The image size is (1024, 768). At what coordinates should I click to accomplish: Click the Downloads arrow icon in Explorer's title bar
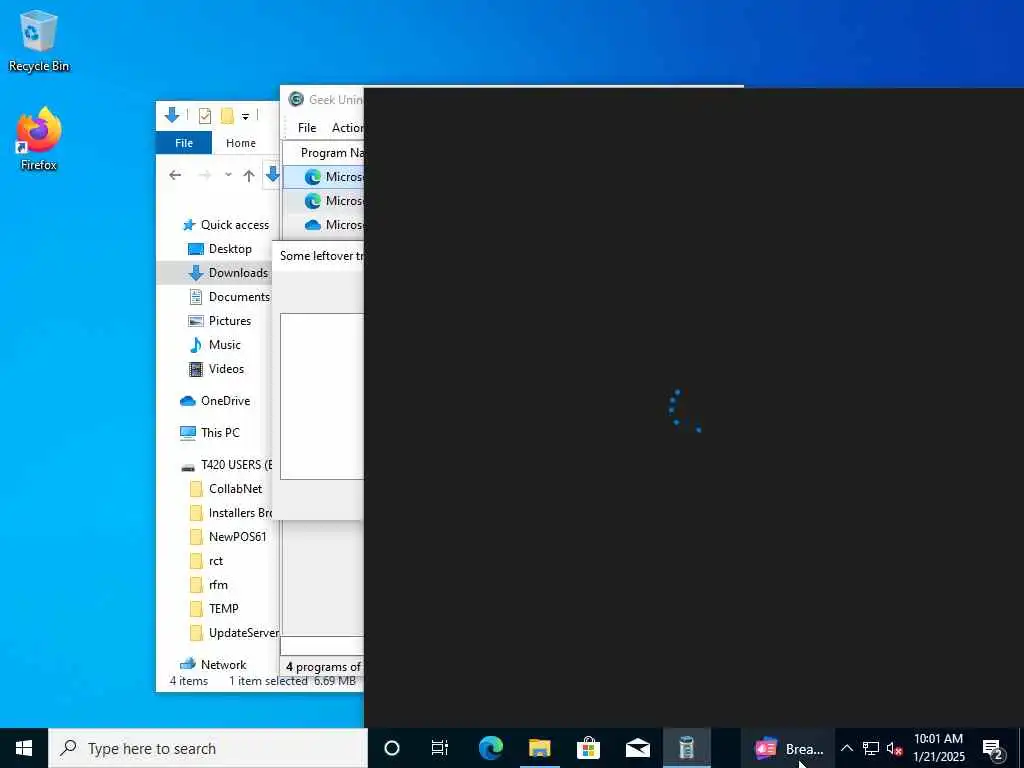click(x=172, y=116)
